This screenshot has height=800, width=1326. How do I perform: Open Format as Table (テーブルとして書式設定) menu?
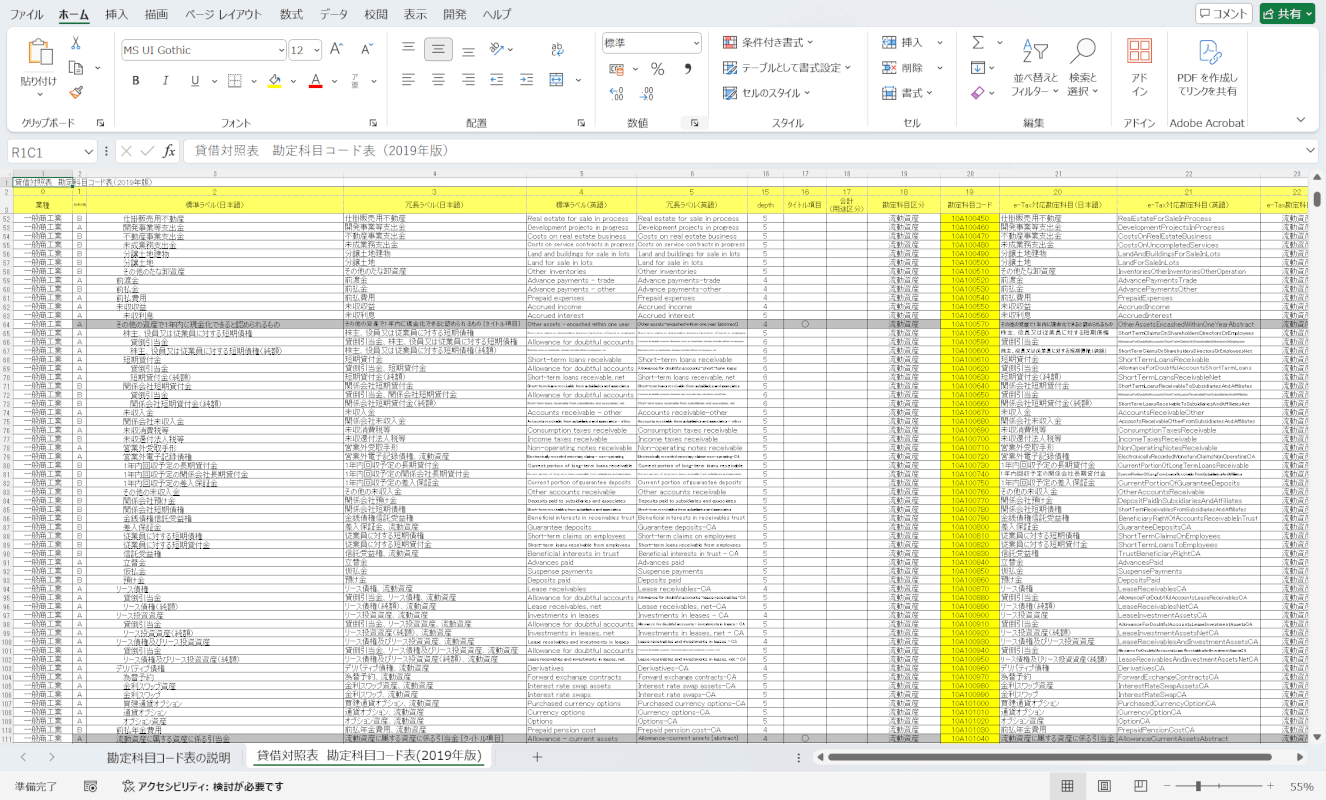click(786, 68)
